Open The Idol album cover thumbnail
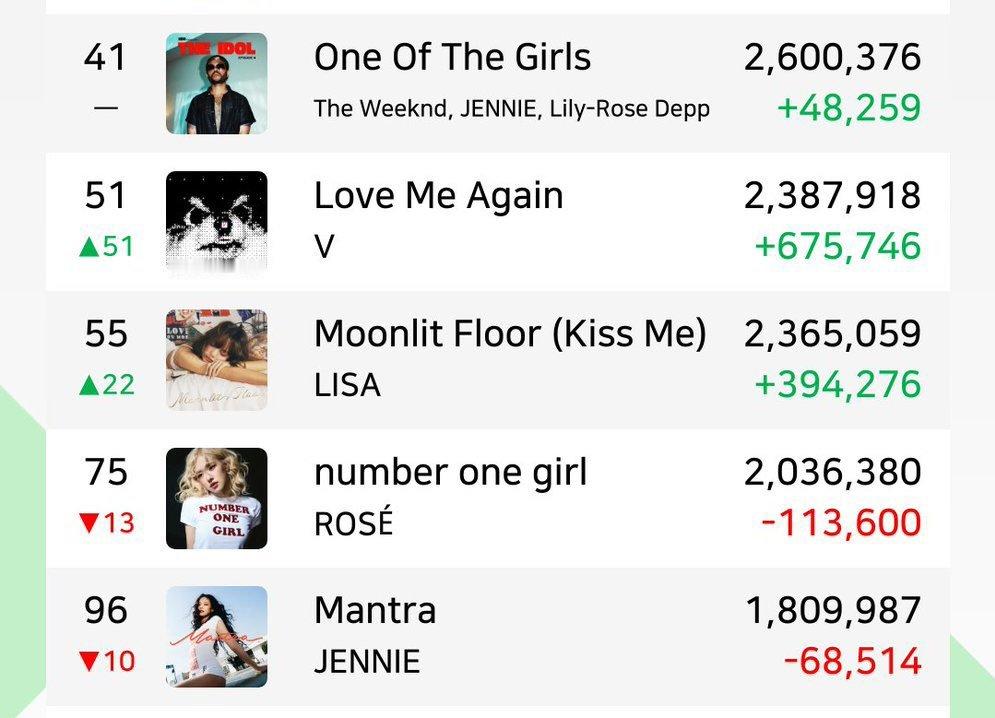The width and height of the screenshot is (995, 718). coord(216,83)
